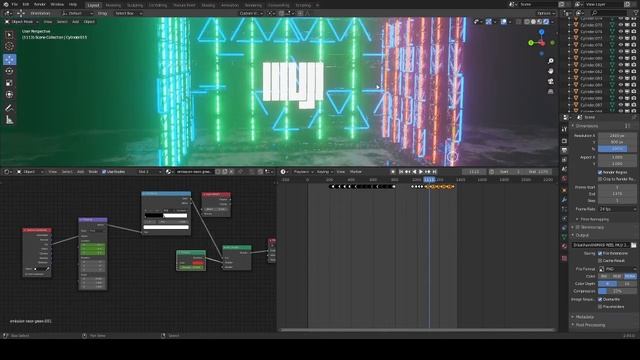
Task: Adjust the Compression slider
Action: [617, 291]
